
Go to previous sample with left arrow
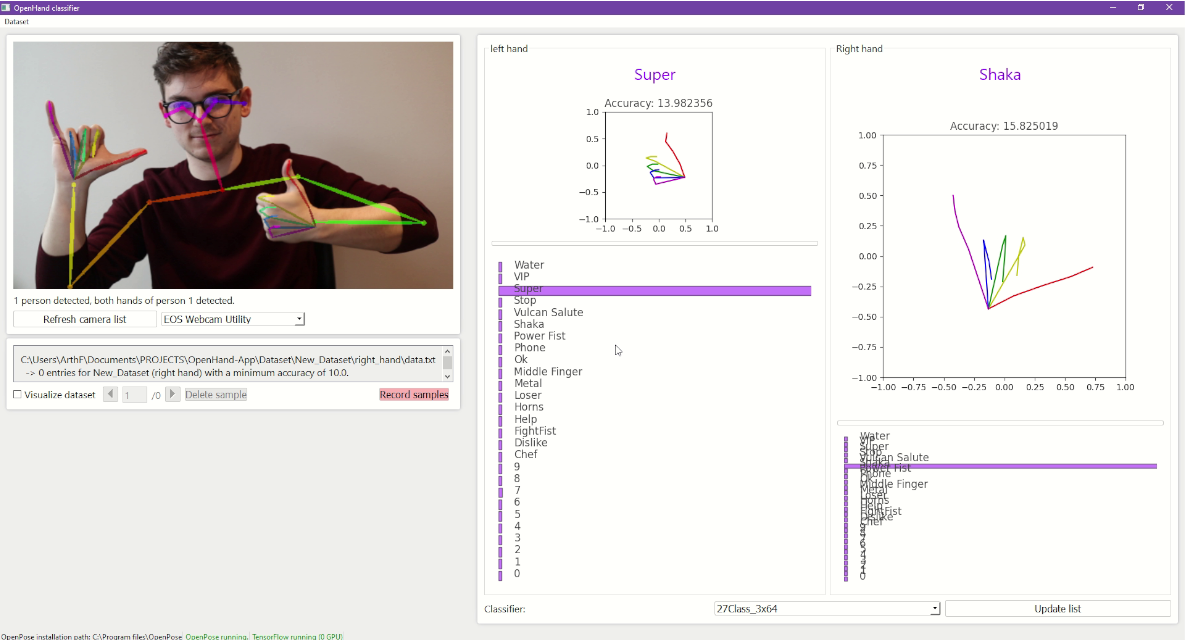click(x=110, y=395)
